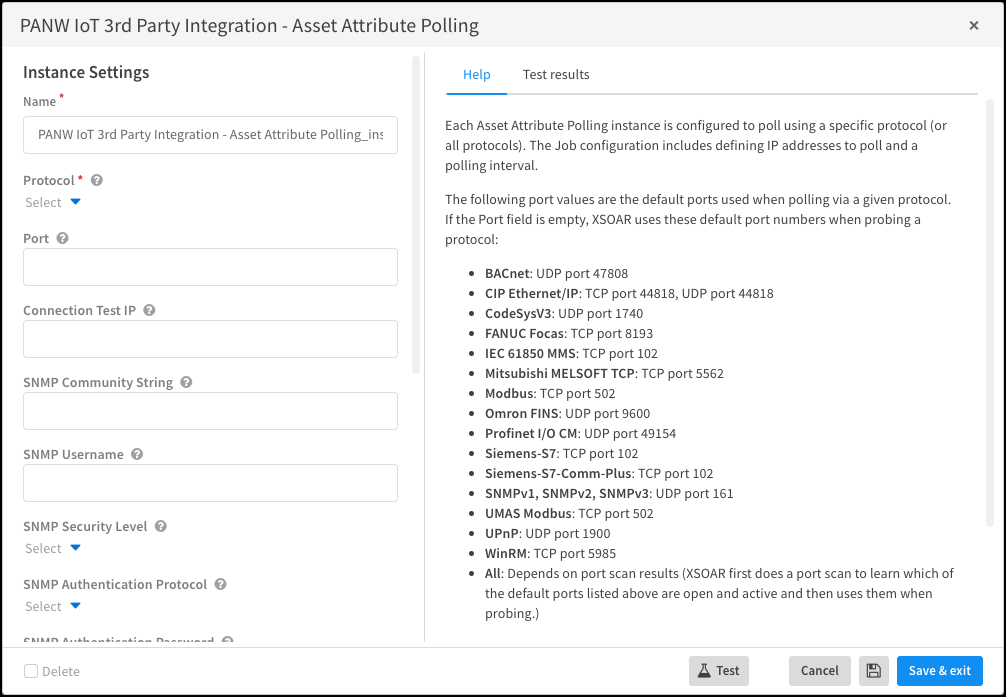Click the SNMP Authentication Protocol help icon
The width and height of the screenshot is (1006, 697).
pos(220,585)
